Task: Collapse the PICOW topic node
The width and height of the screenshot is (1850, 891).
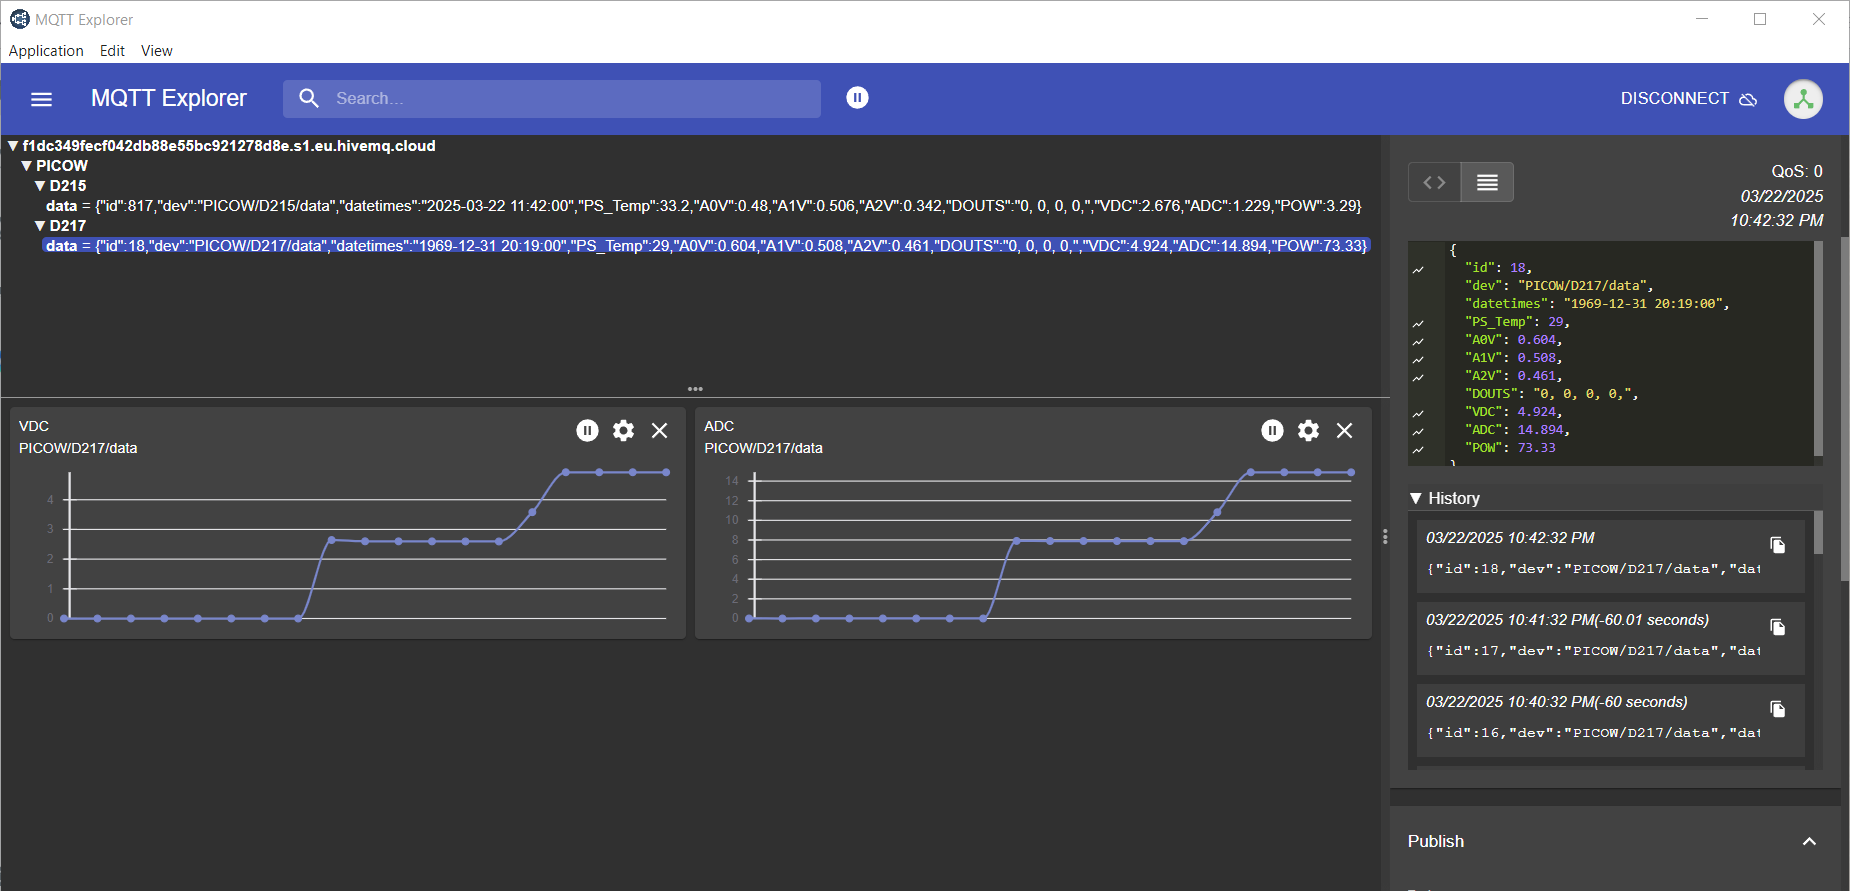Action: point(27,166)
